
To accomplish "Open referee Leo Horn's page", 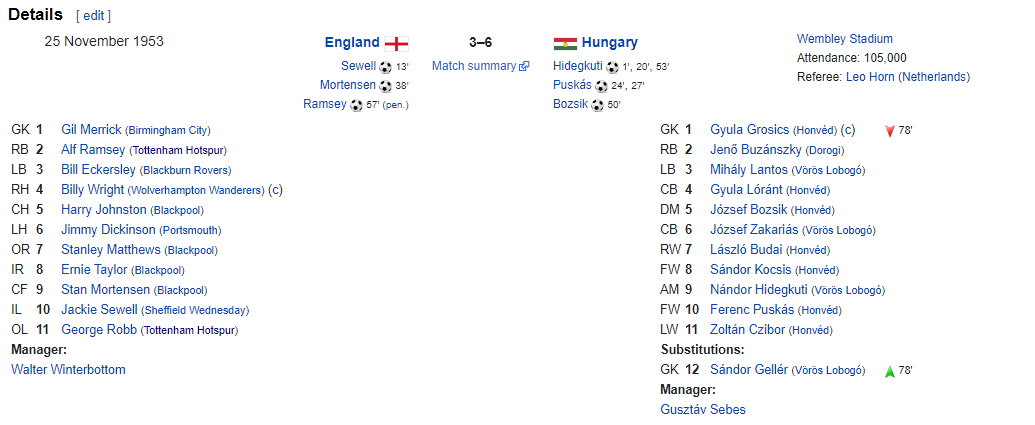I will (x=870, y=77).
